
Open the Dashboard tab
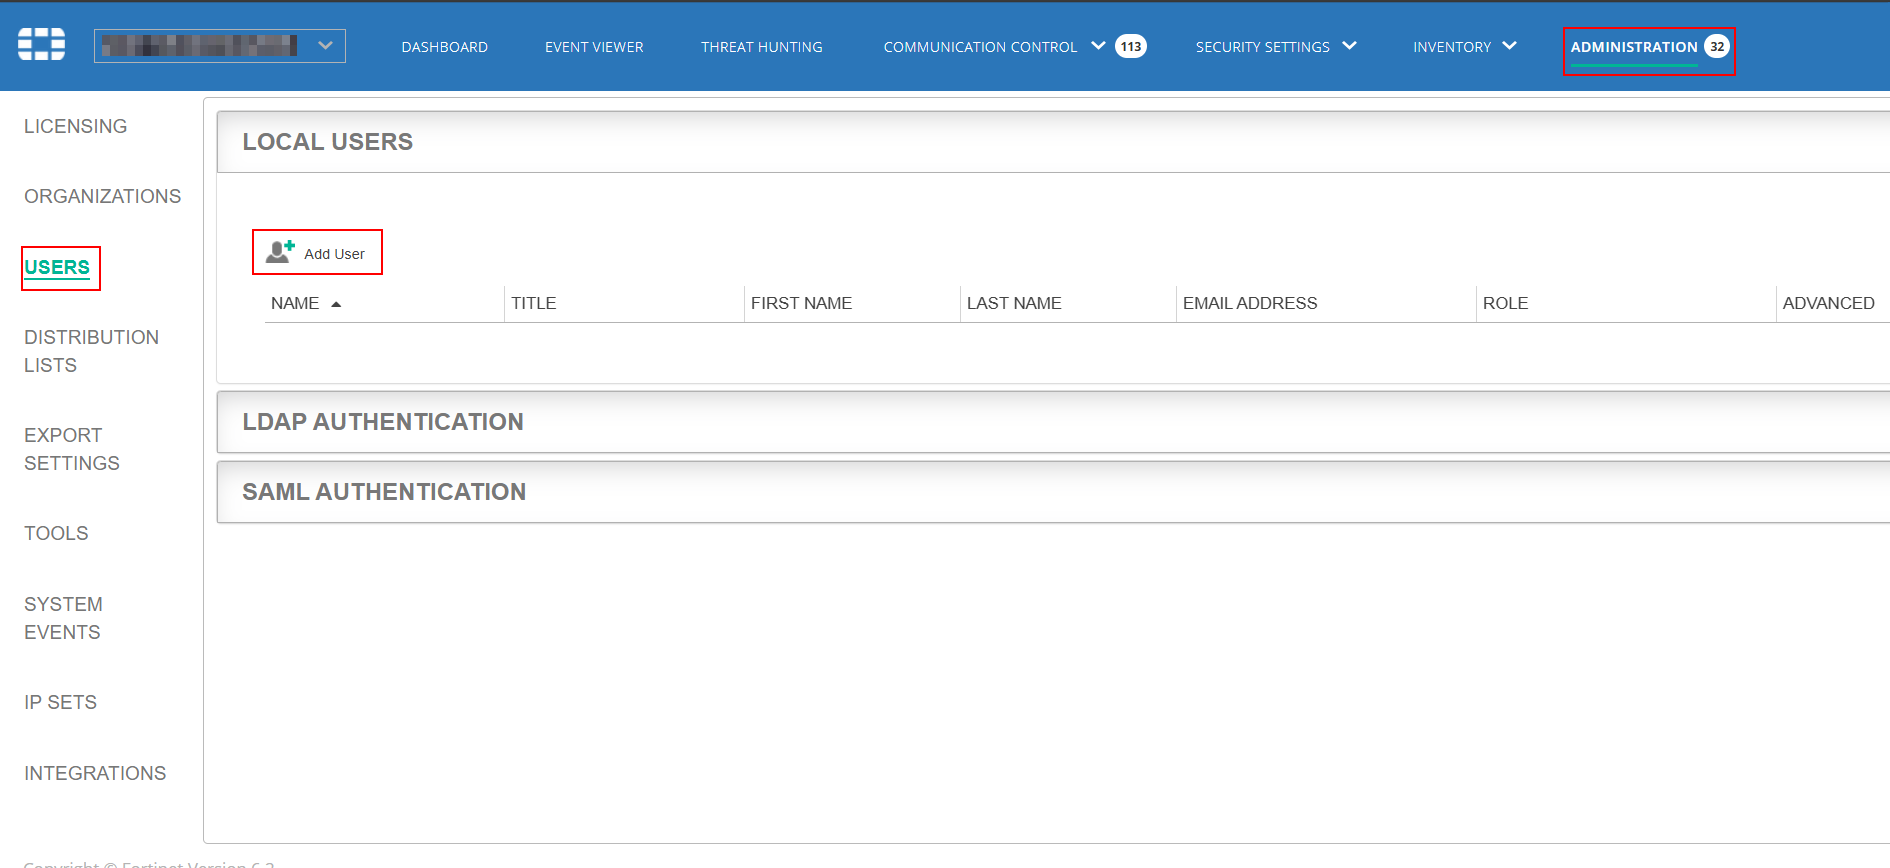(444, 47)
